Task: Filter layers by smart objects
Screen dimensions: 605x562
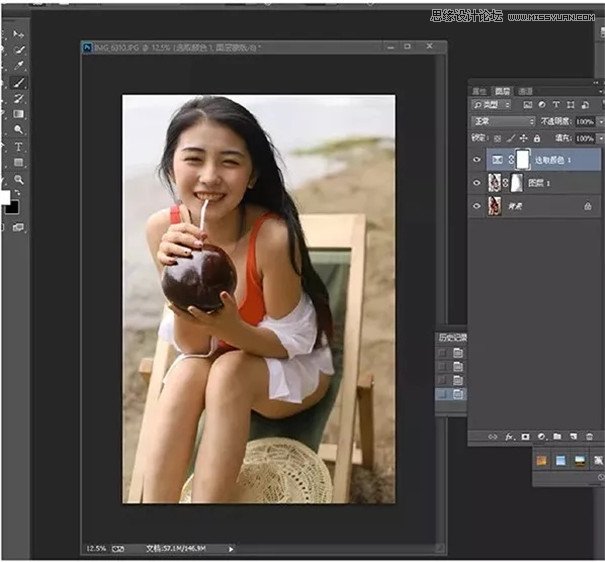Action: pos(585,105)
